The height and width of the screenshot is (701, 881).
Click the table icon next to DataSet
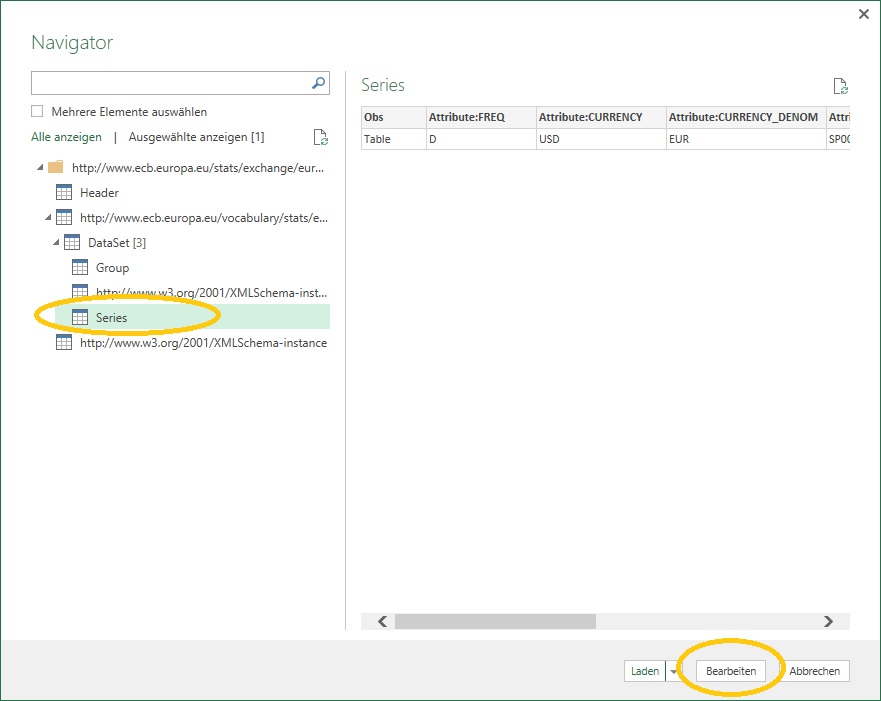[71, 242]
